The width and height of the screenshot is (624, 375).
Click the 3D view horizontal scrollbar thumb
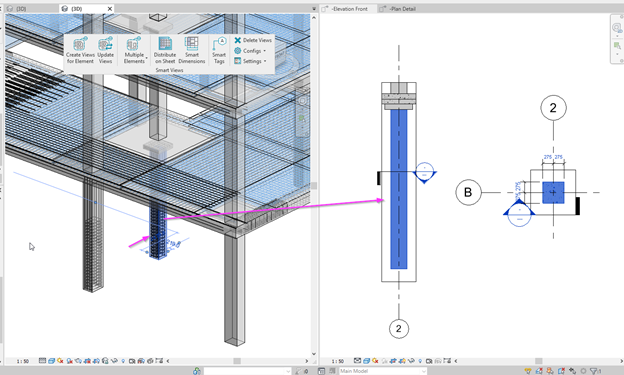[x=237, y=361]
